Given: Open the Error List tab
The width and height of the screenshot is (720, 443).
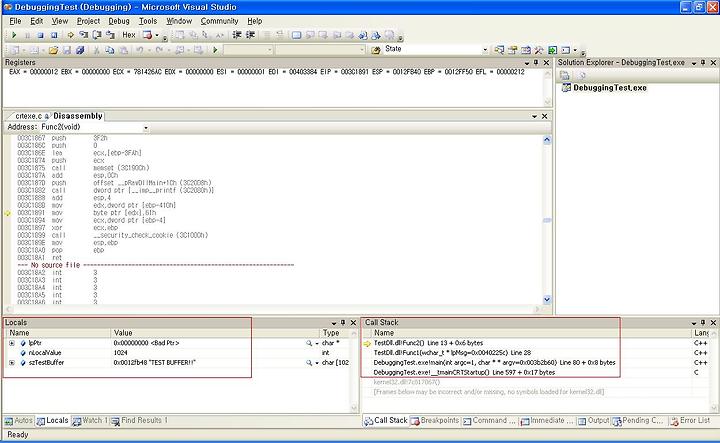Looking at the screenshot, I should (690, 421).
